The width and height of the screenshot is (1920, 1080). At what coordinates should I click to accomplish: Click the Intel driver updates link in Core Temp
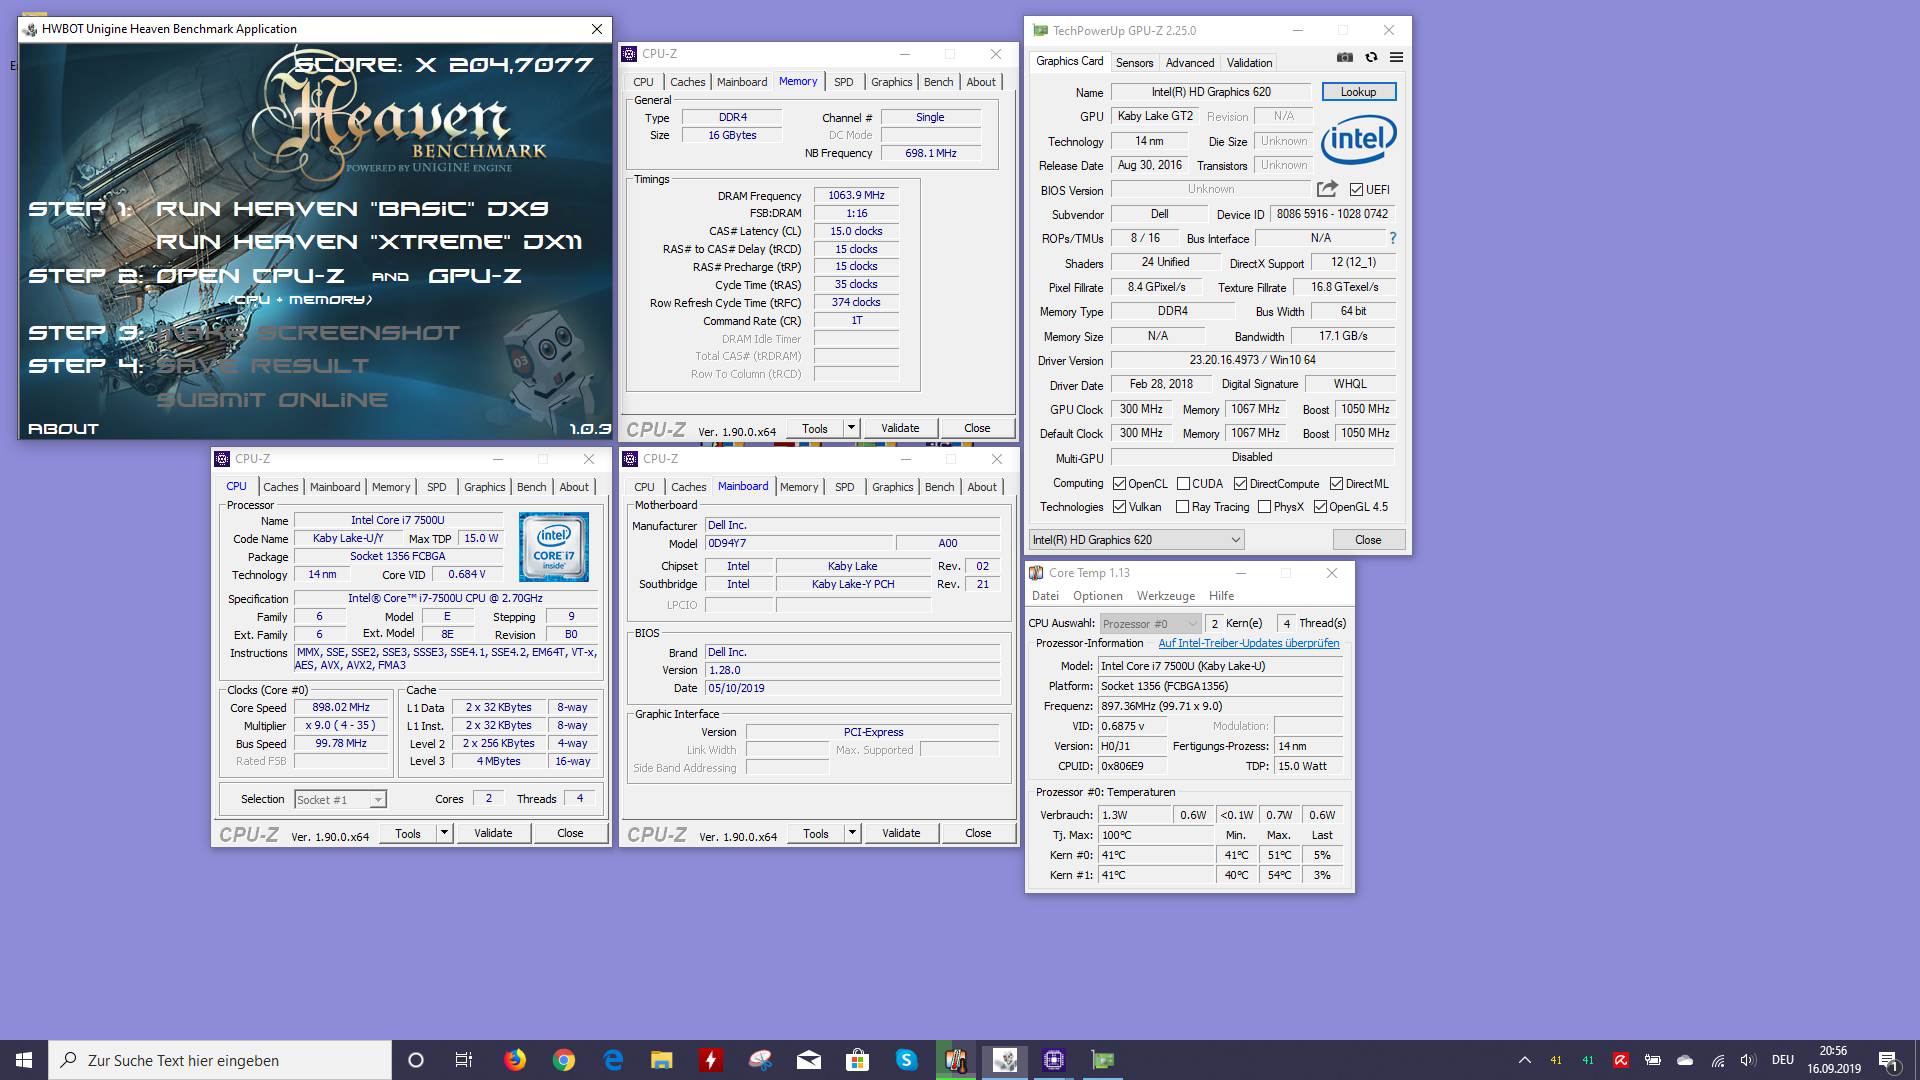coord(1249,643)
